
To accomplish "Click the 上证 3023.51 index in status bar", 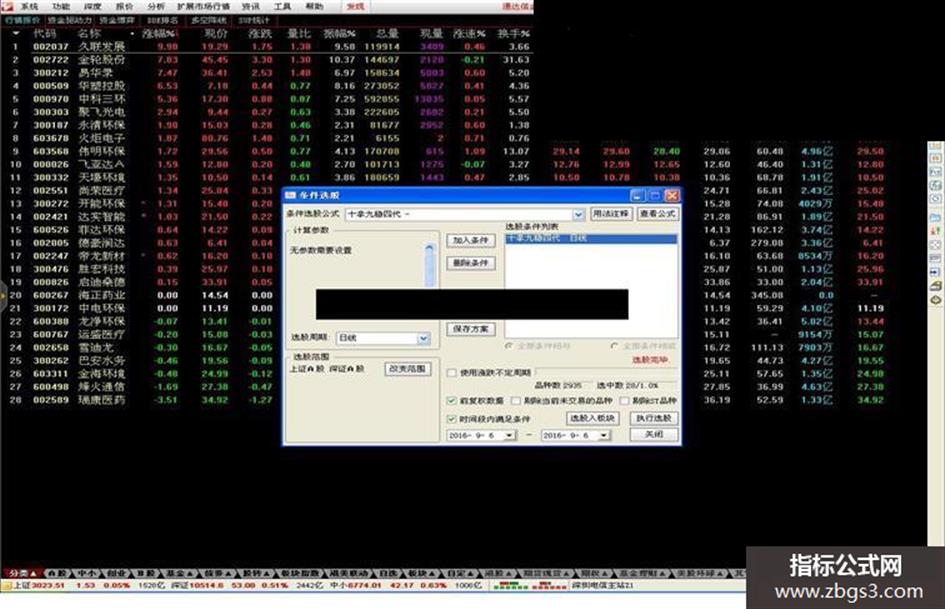I will pos(39,585).
